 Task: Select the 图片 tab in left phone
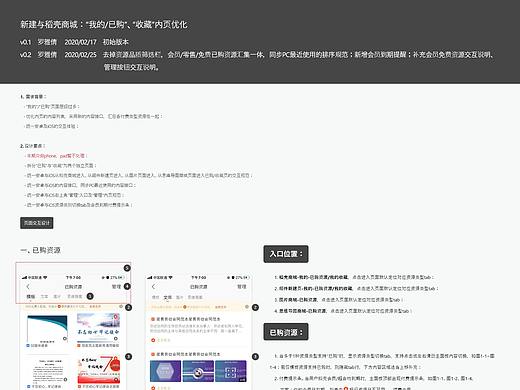(x=57, y=296)
